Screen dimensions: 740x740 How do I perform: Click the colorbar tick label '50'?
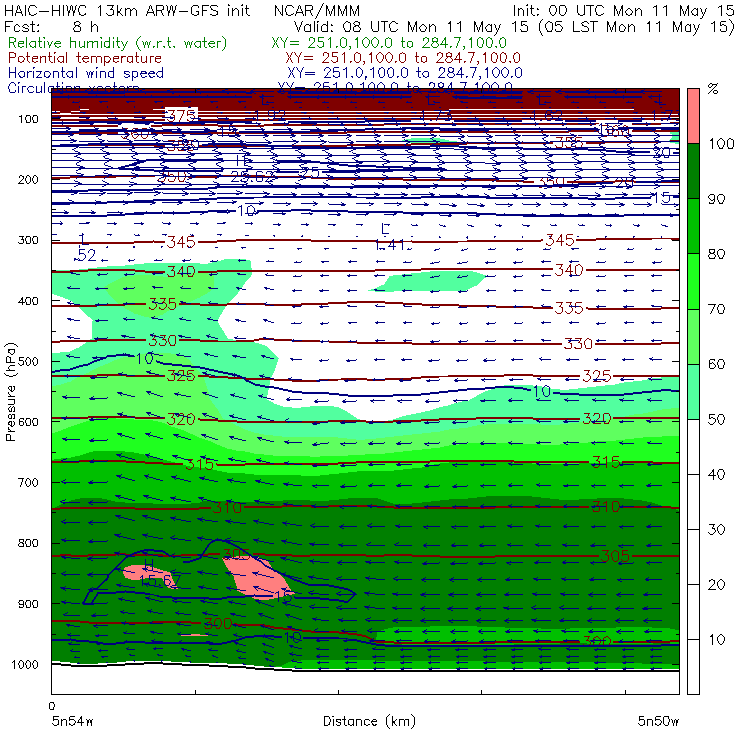click(716, 420)
